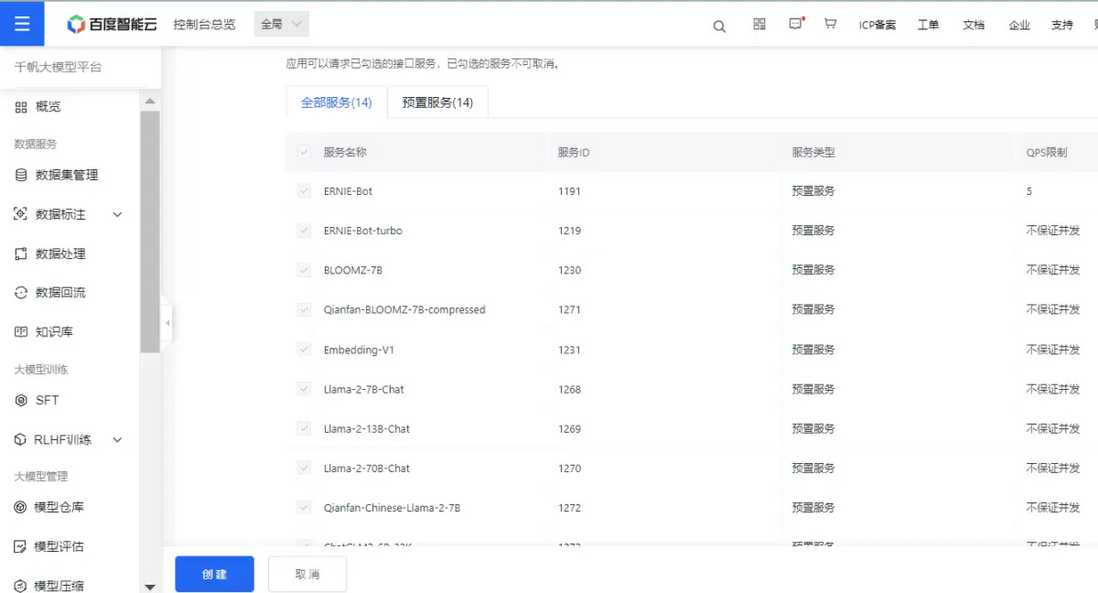Image resolution: width=1098 pixels, height=593 pixels.
Task: Click the Llama-2-70B-Chat service name
Action: 366,468
